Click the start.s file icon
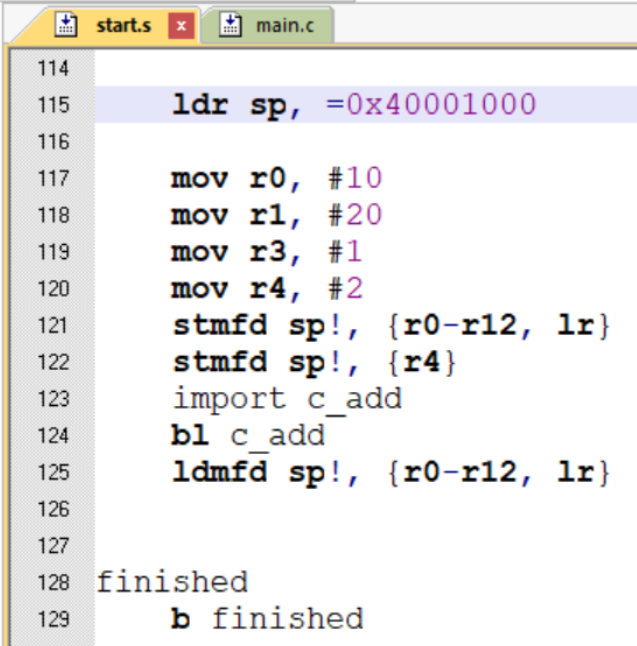Viewport: 637px width, 646px height. [x=66, y=25]
